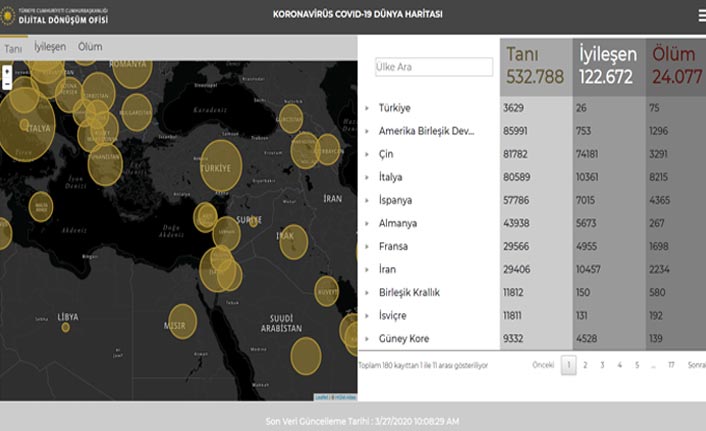Click the Türkiye bubble on the map
Viewport: 706px width, 431px height.
pos(221,165)
